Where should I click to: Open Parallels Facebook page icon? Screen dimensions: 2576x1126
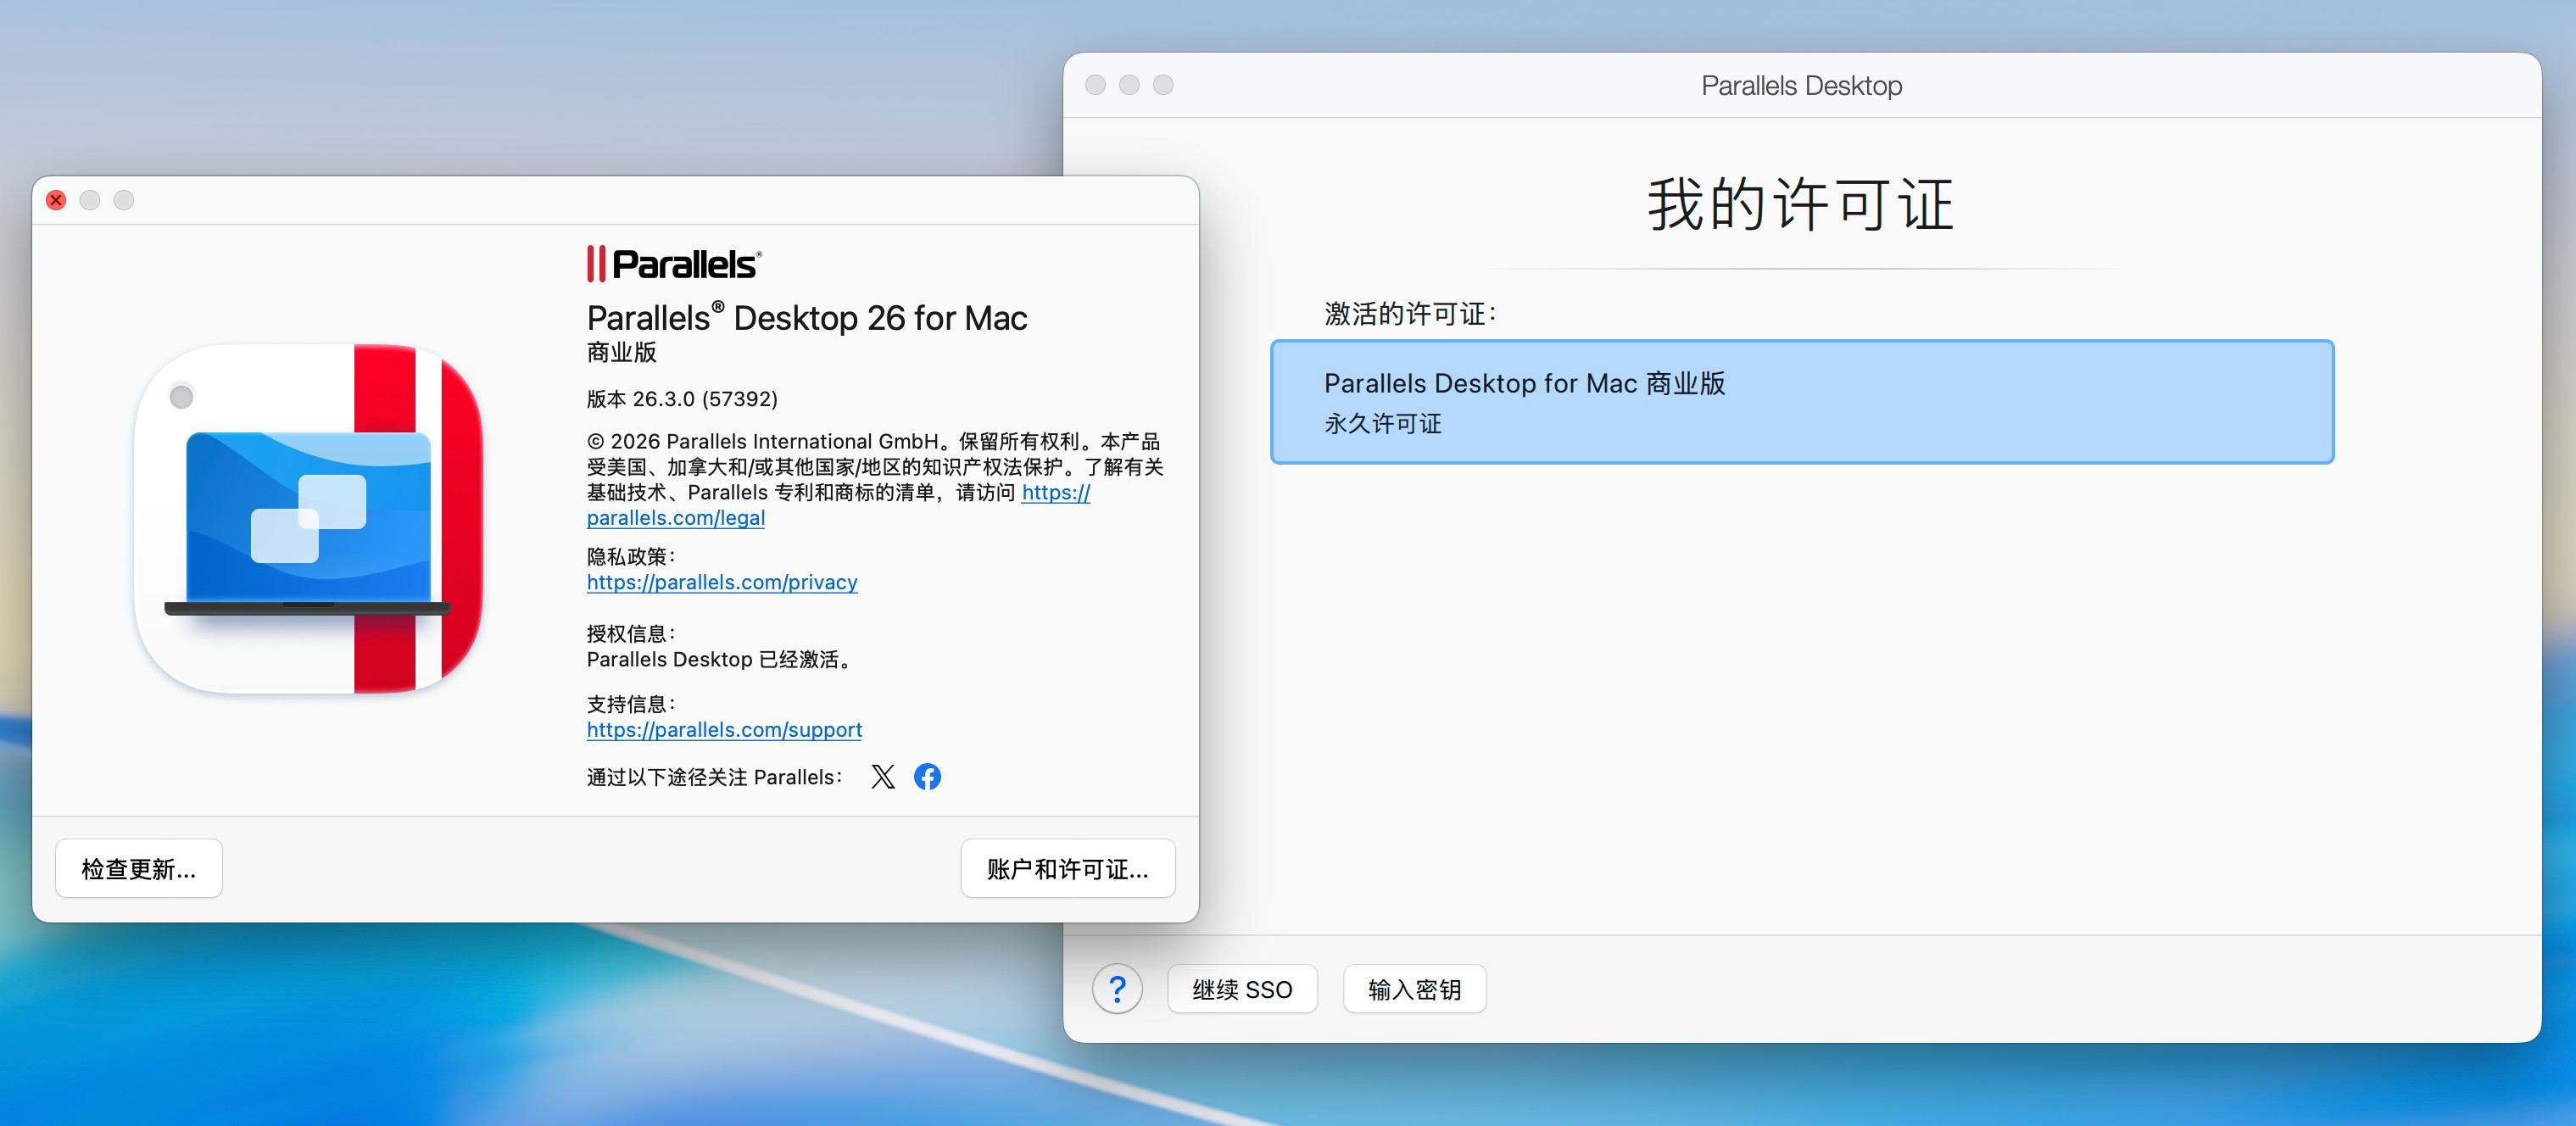(x=927, y=777)
